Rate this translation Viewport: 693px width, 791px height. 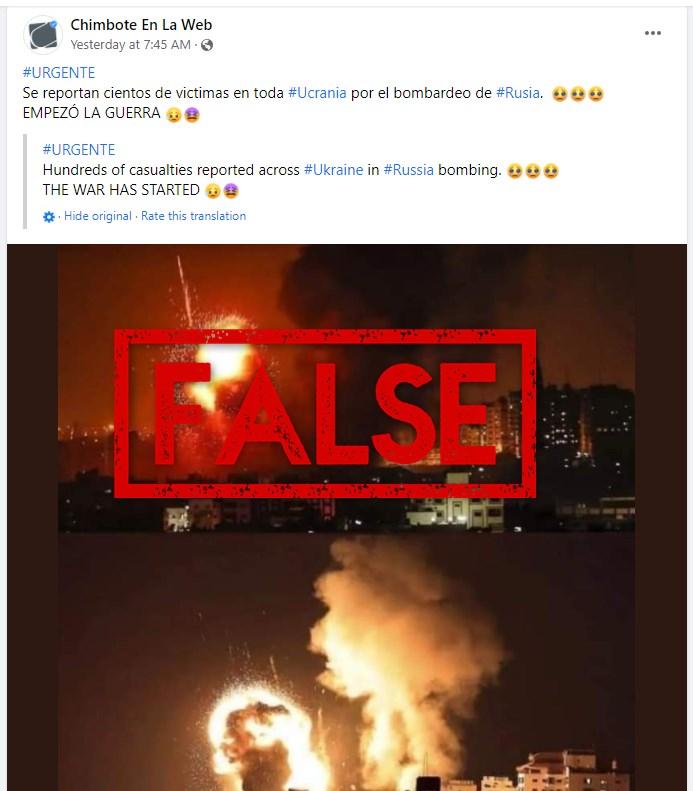coord(194,216)
